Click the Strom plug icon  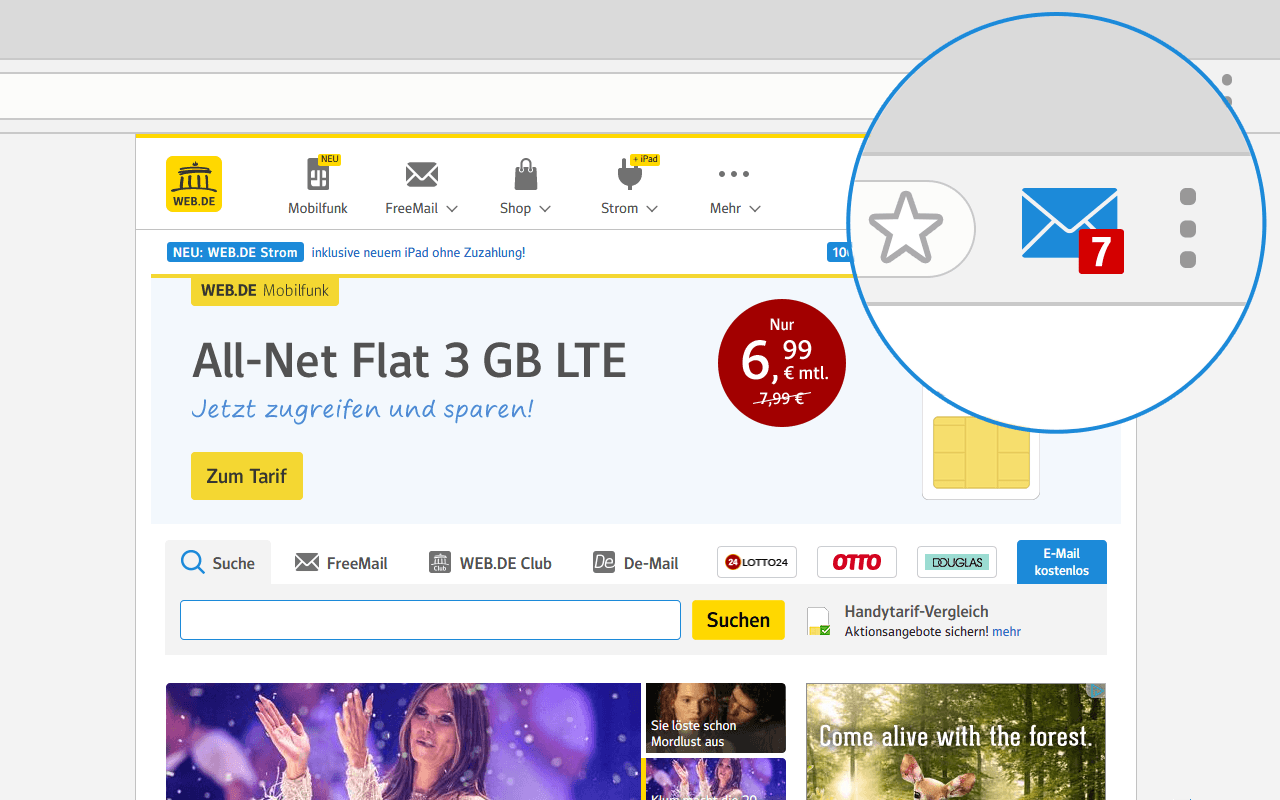[629, 174]
